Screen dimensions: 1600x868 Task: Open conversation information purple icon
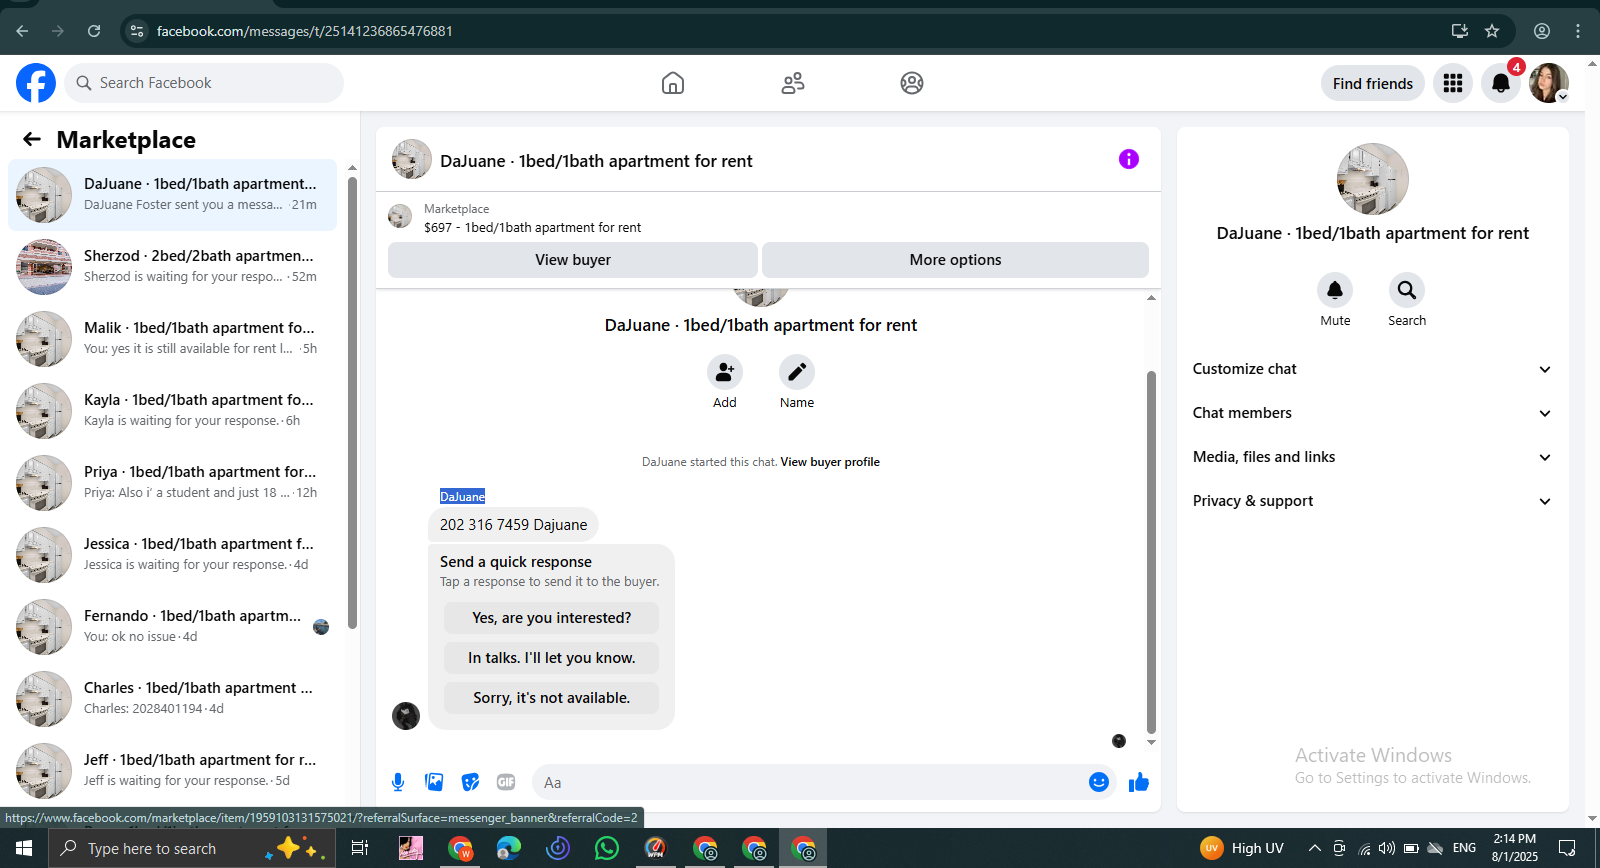coord(1129,159)
